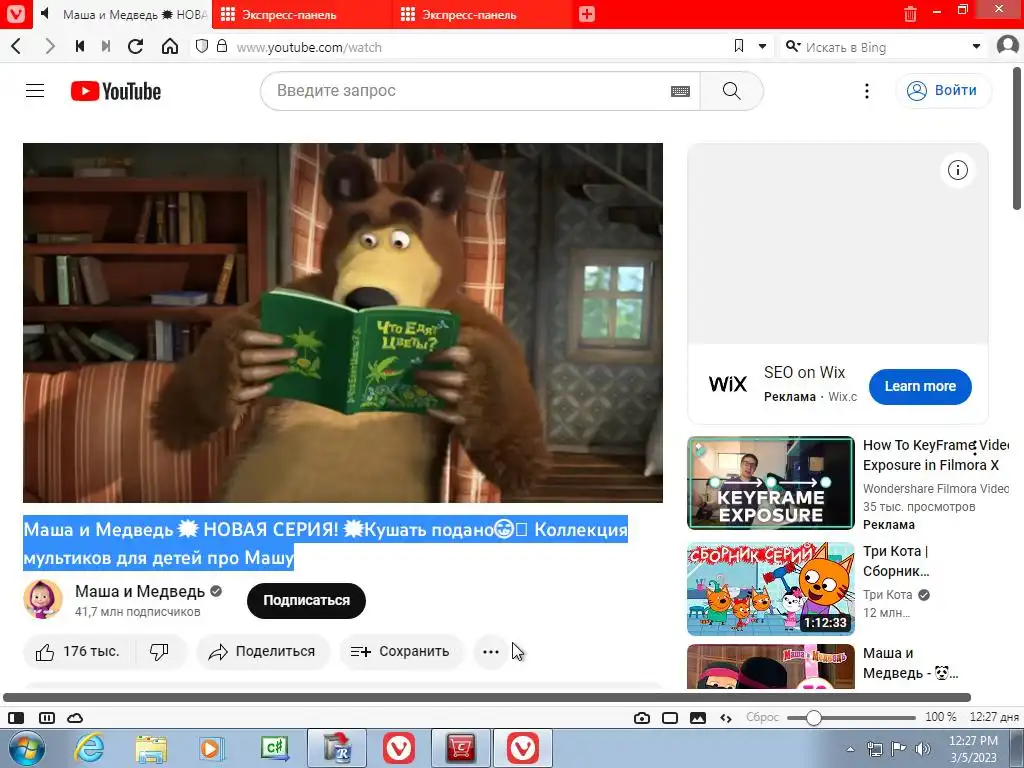
Task: Like the video with 176 тыс. thumbs up
Action: (79, 651)
